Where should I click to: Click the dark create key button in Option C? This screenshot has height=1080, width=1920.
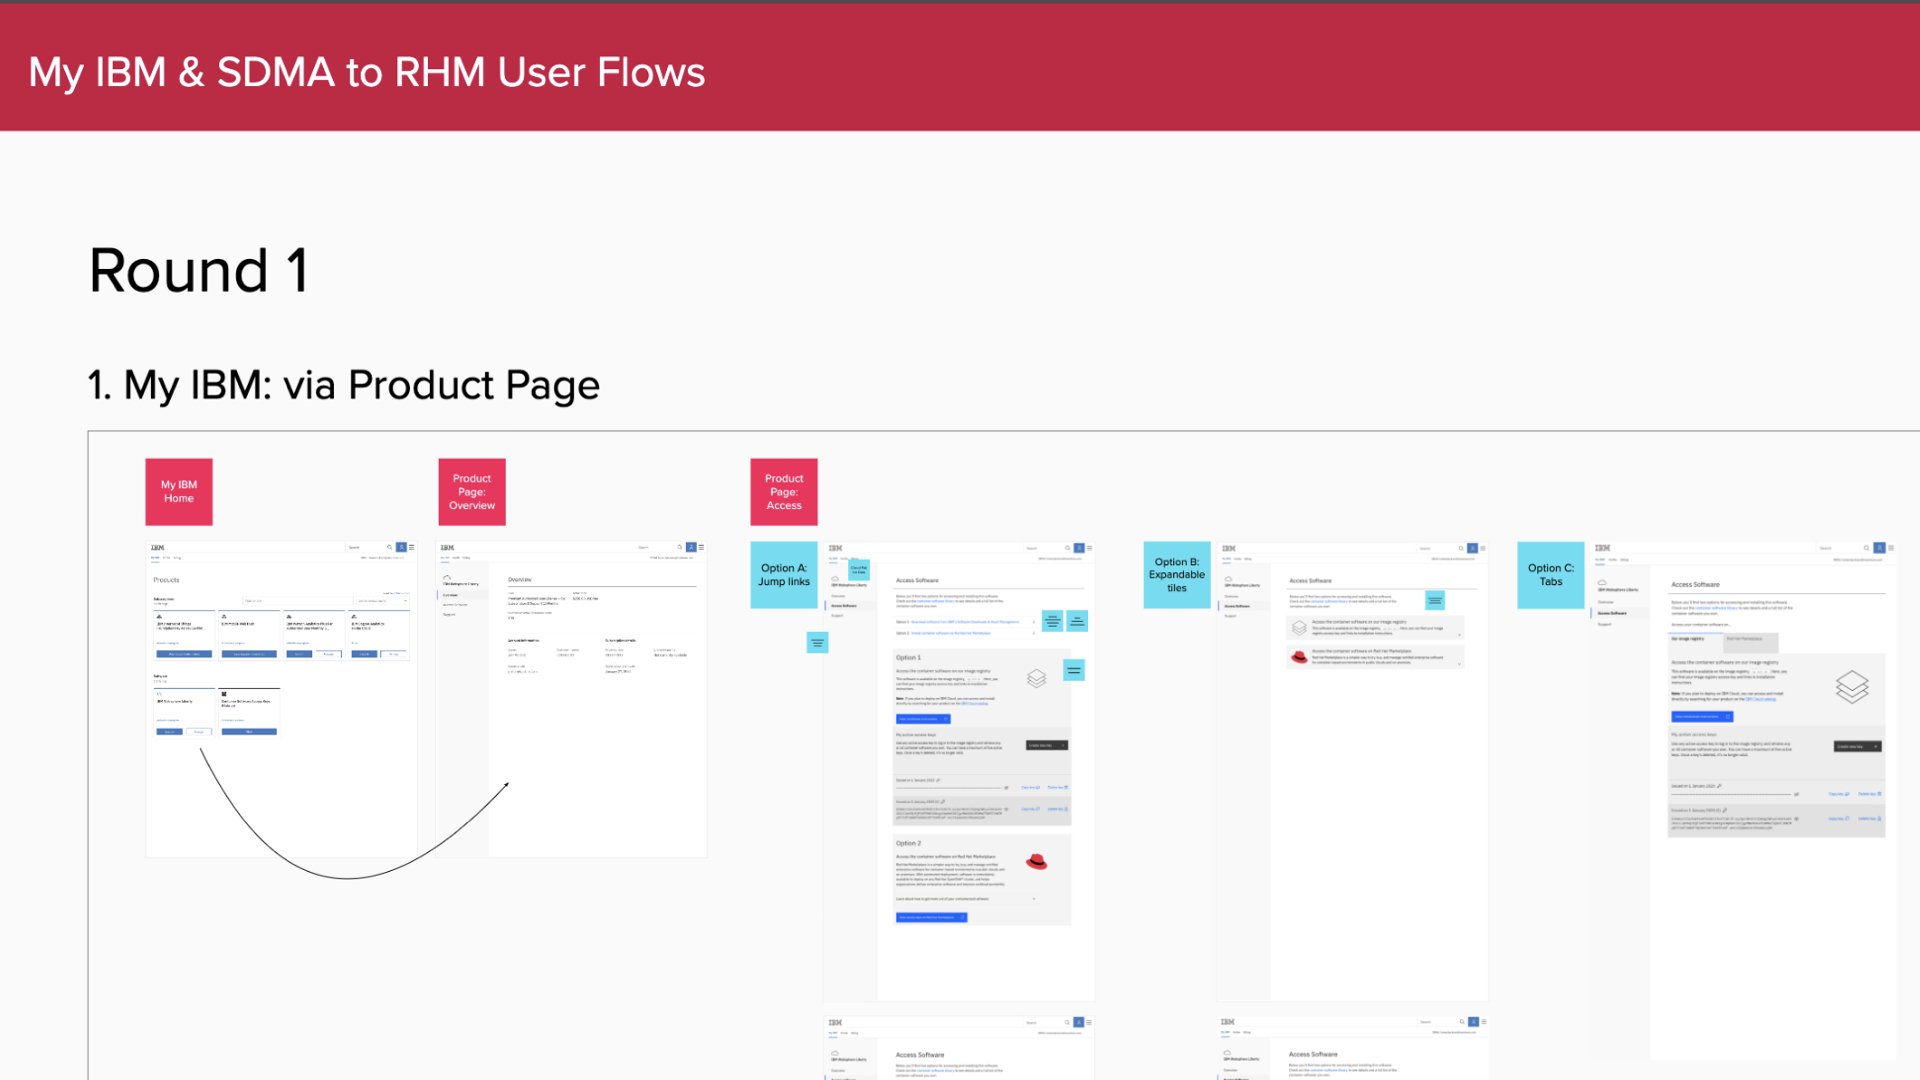pyautogui.click(x=1858, y=746)
